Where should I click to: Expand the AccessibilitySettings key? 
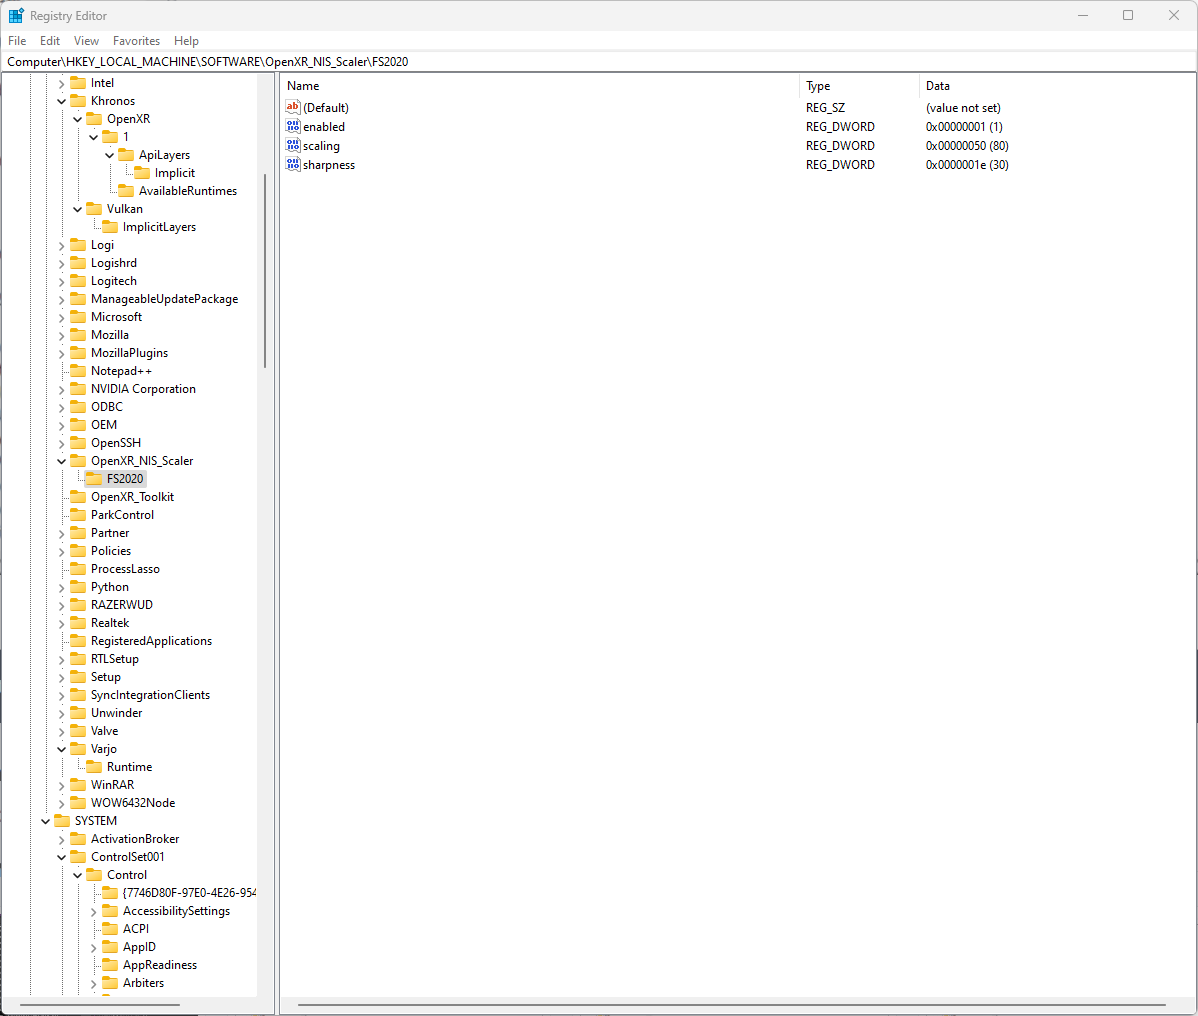coord(94,911)
